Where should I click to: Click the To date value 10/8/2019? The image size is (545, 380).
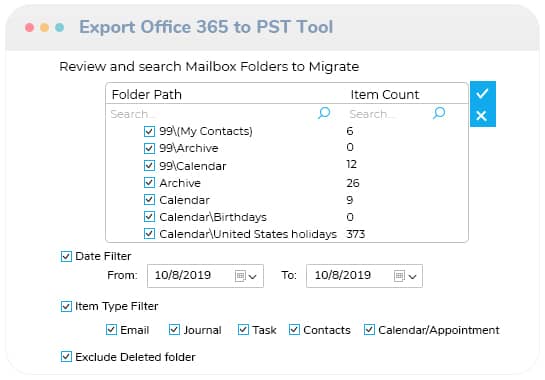coord(343,275)
